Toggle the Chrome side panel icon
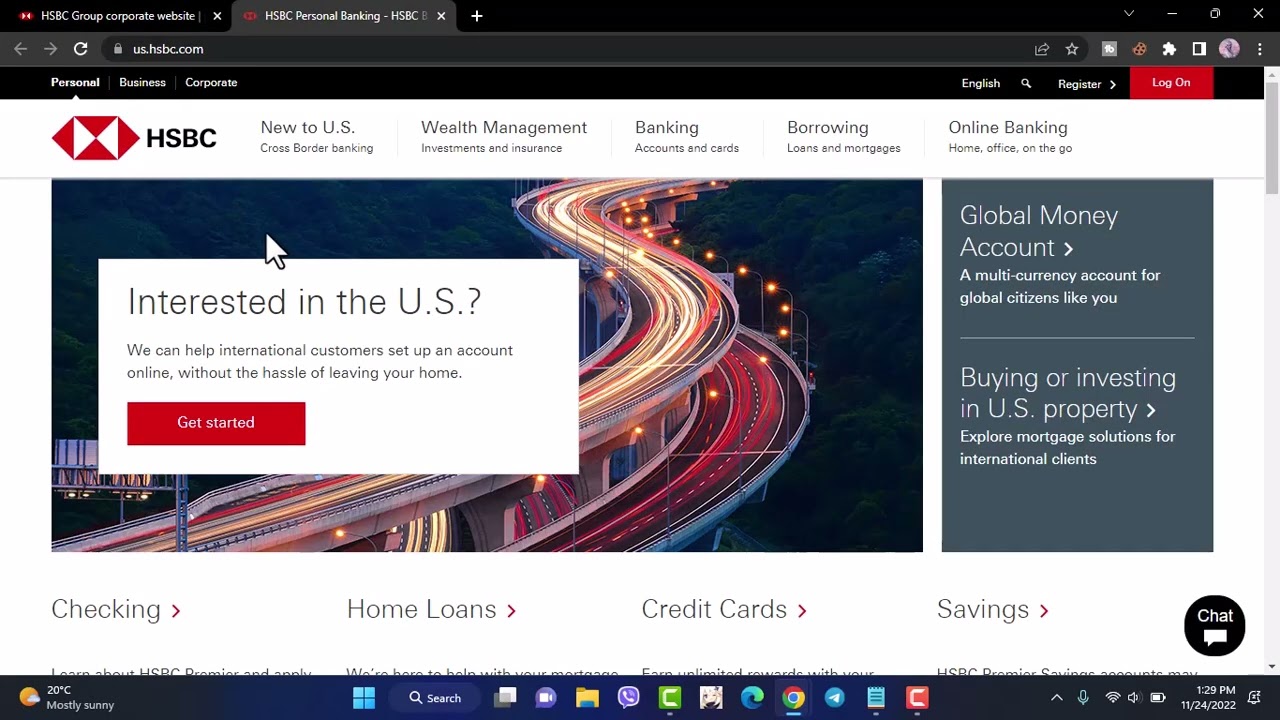The height and width of the screenshot is (720, 1280). tap(1199, 49)
